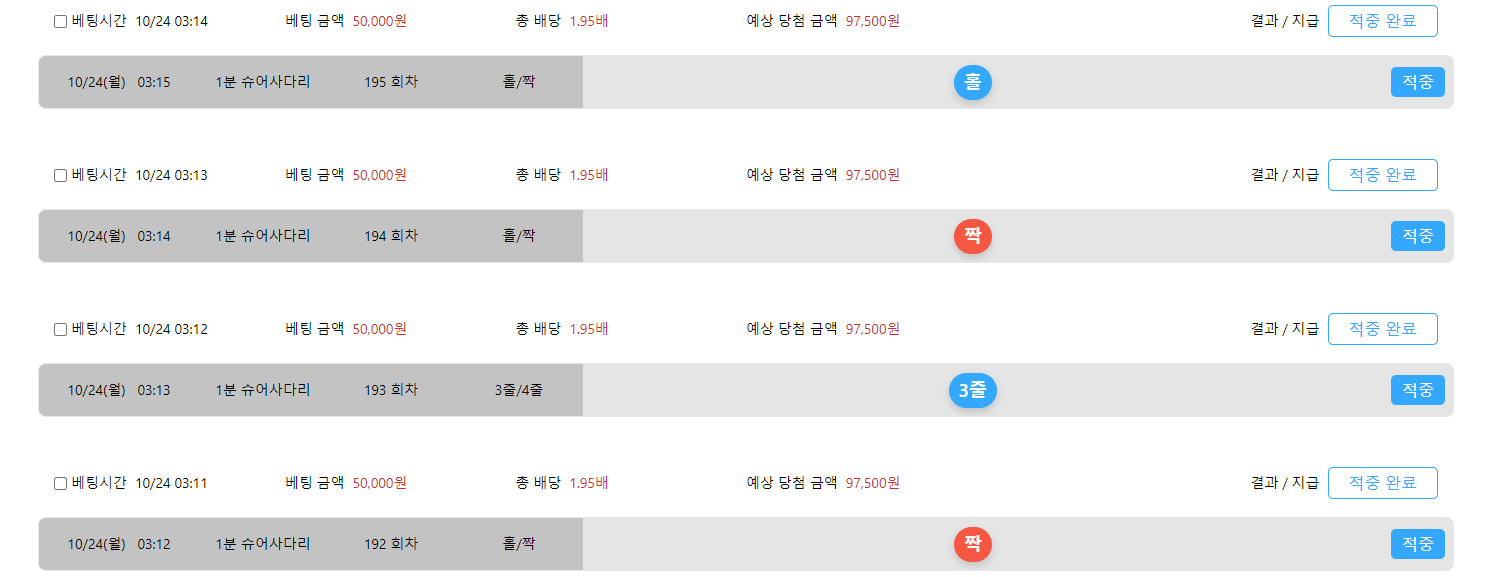Image resolution: width=1509 pixels, height=577 pixels.
Task: Click the 적중 badge in the 195 회차 row
Action: 1417,82
